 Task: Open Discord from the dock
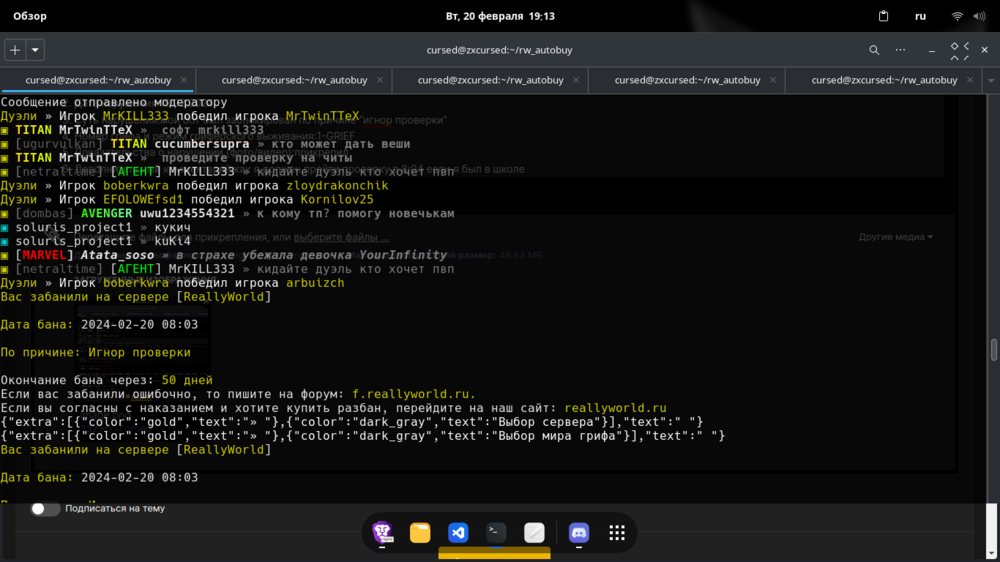click(x=578, y=532)
